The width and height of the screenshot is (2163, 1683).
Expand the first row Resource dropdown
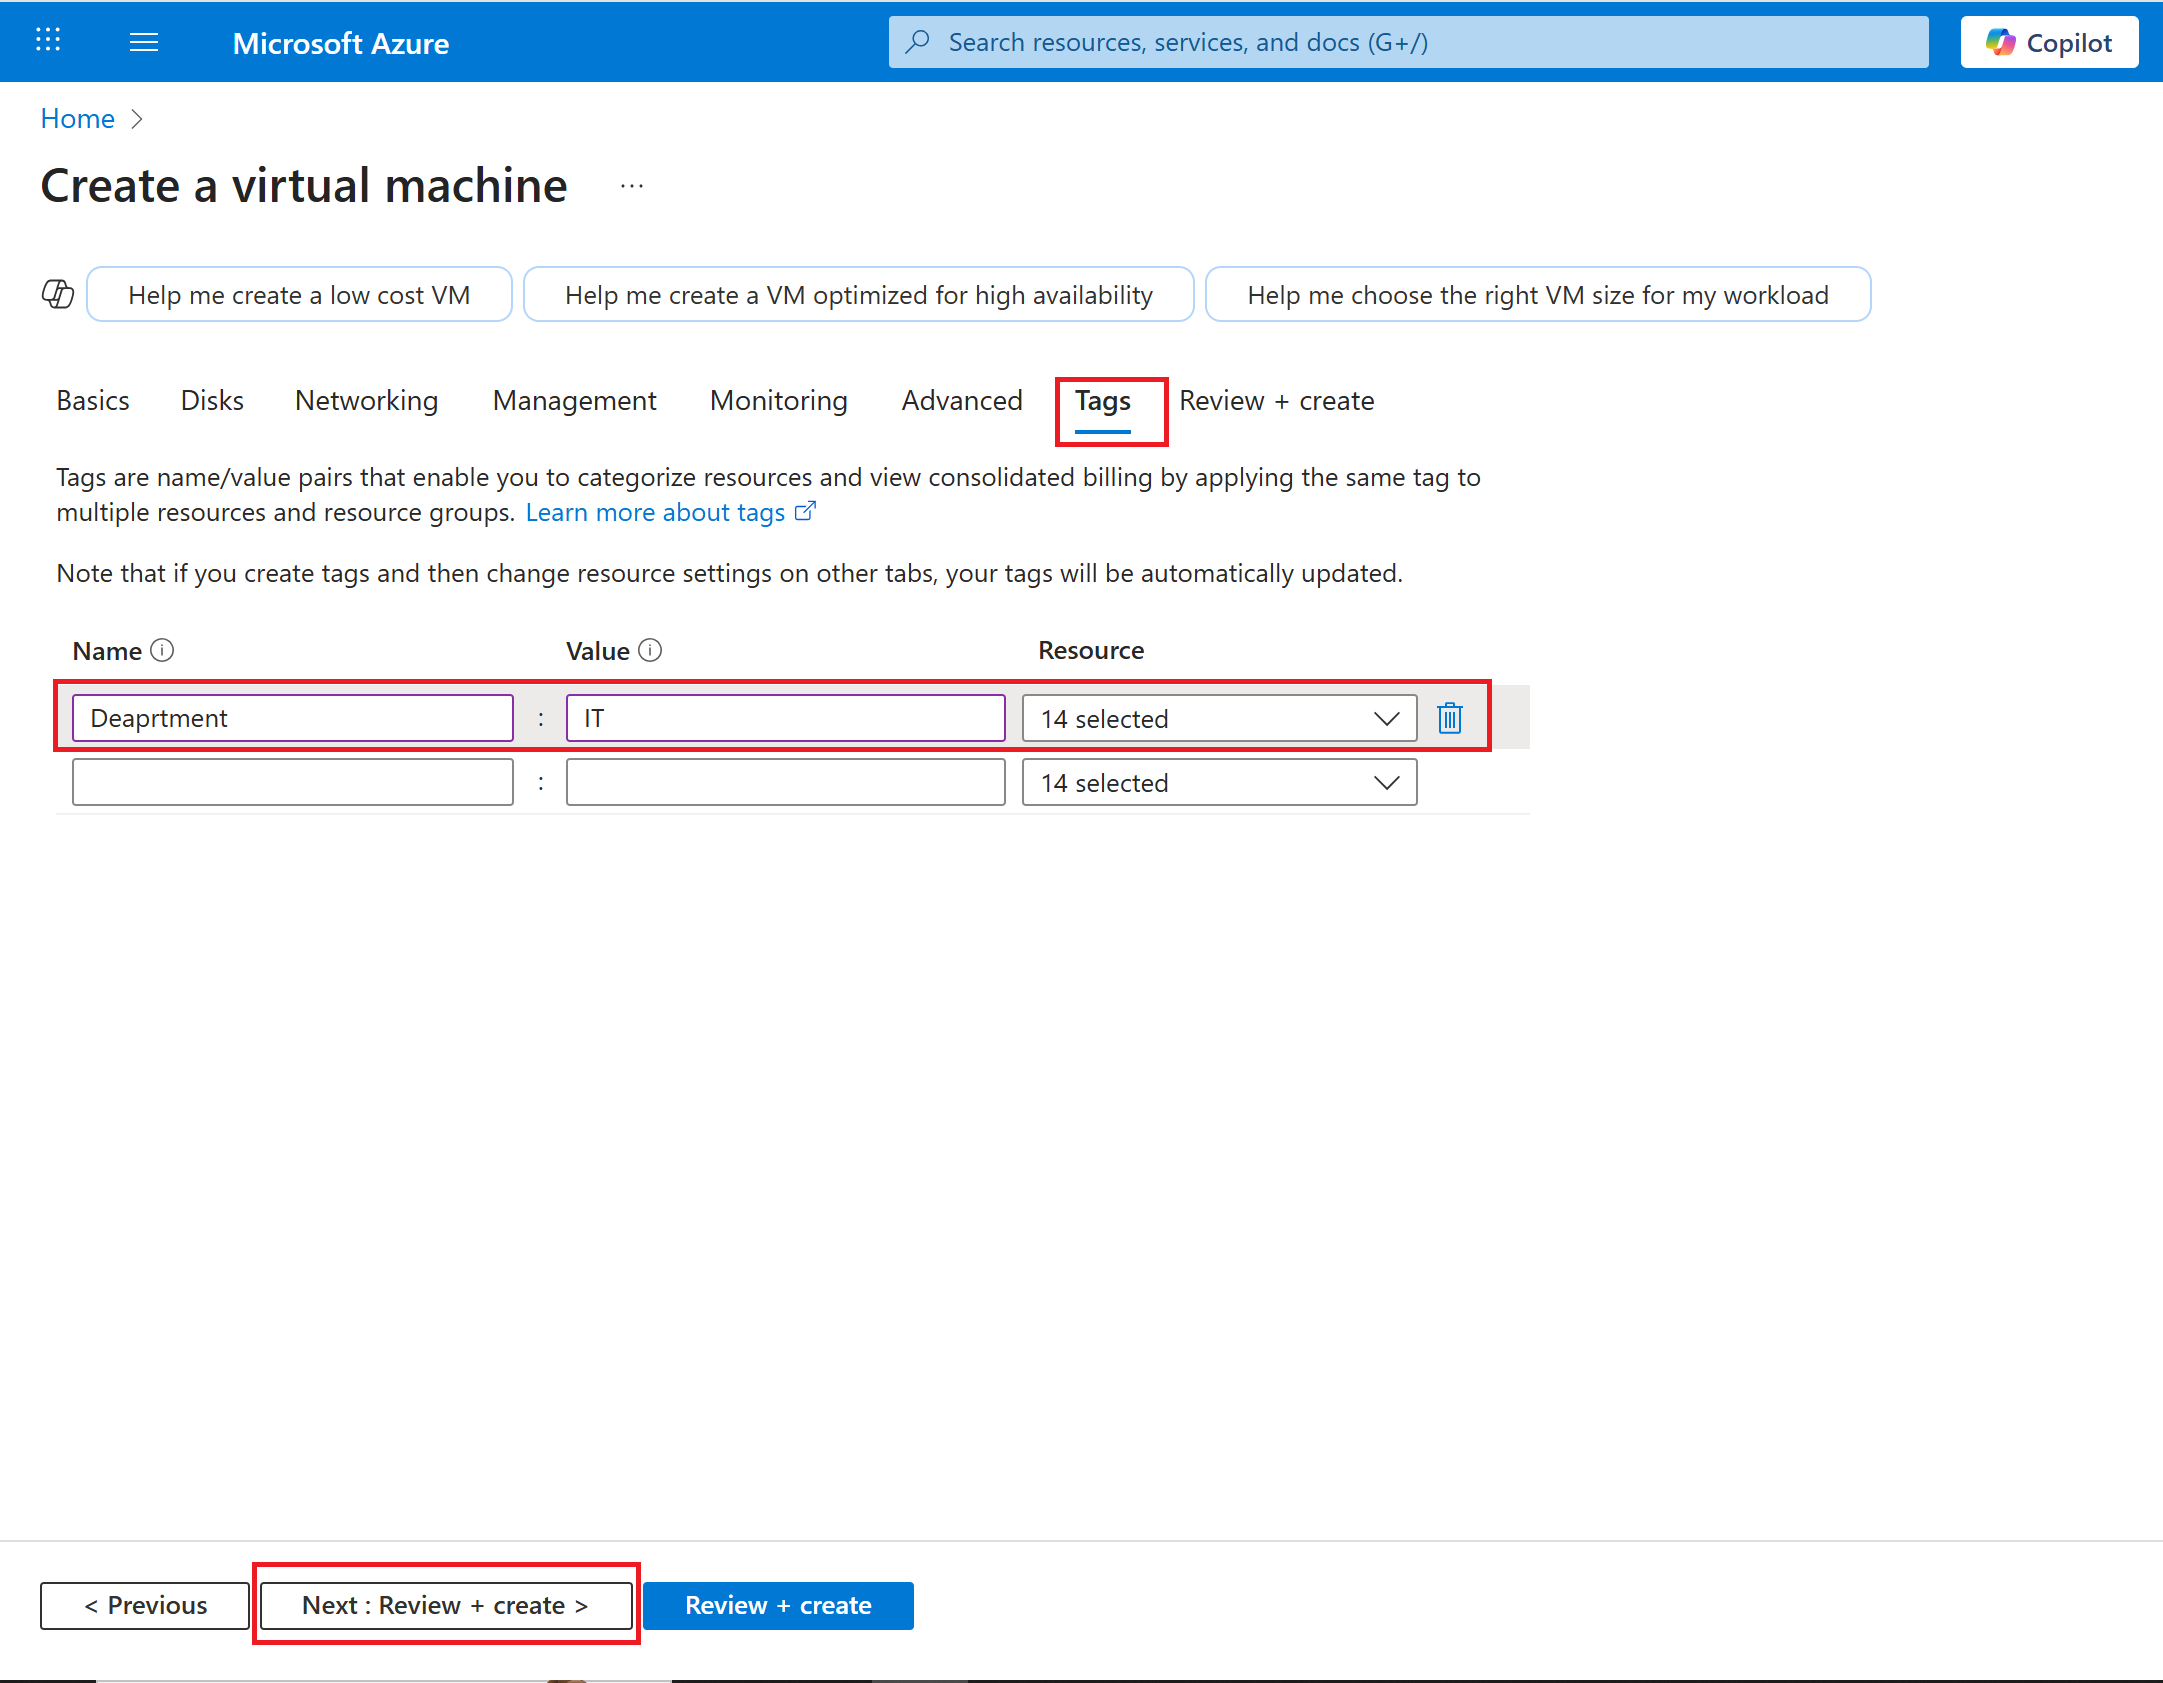[x=1218, y=718]
